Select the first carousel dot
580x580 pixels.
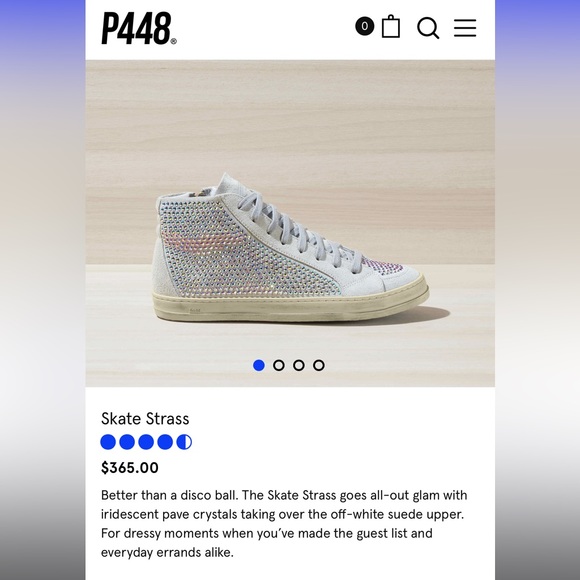[x=259, y=365]
